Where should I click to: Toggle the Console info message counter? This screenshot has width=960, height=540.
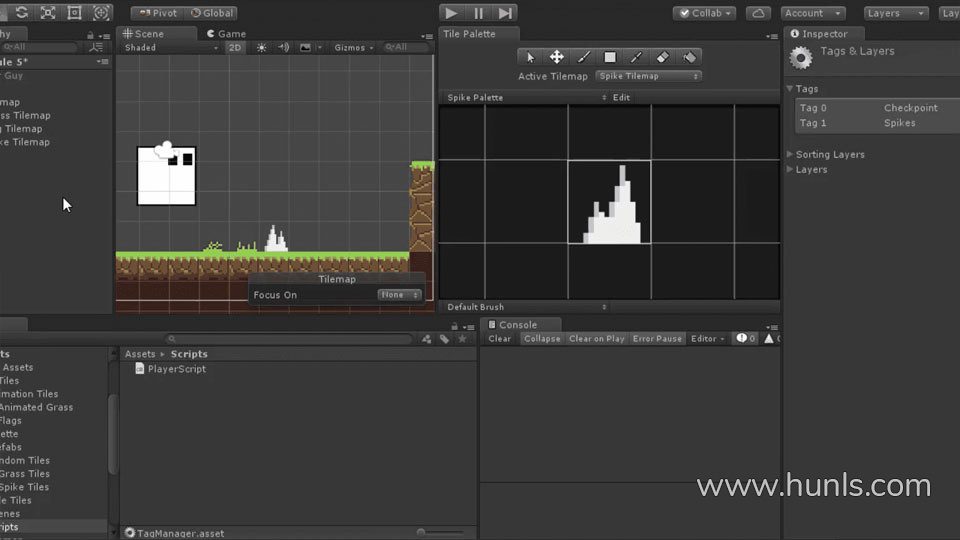coord(746,339)
